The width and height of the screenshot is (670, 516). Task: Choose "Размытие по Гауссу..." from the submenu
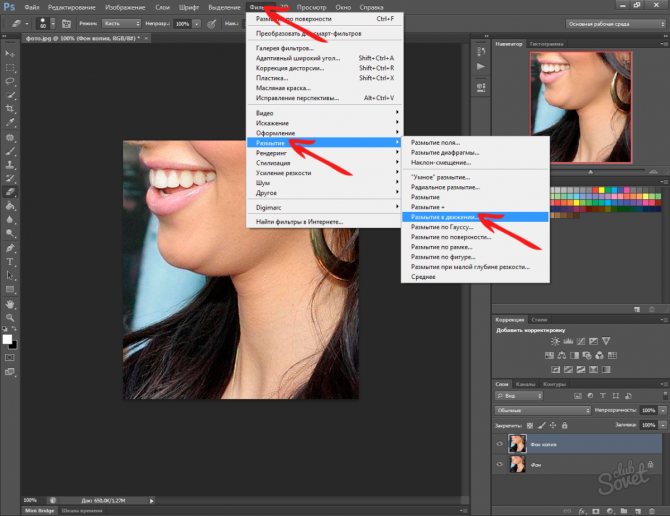[441, 226]
